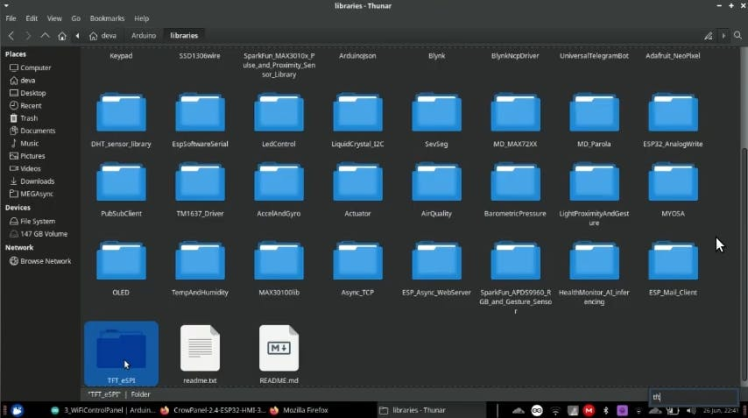
Task: Click the Arduino path bar button
Action: pyautogui.click(x=143, y=36)
